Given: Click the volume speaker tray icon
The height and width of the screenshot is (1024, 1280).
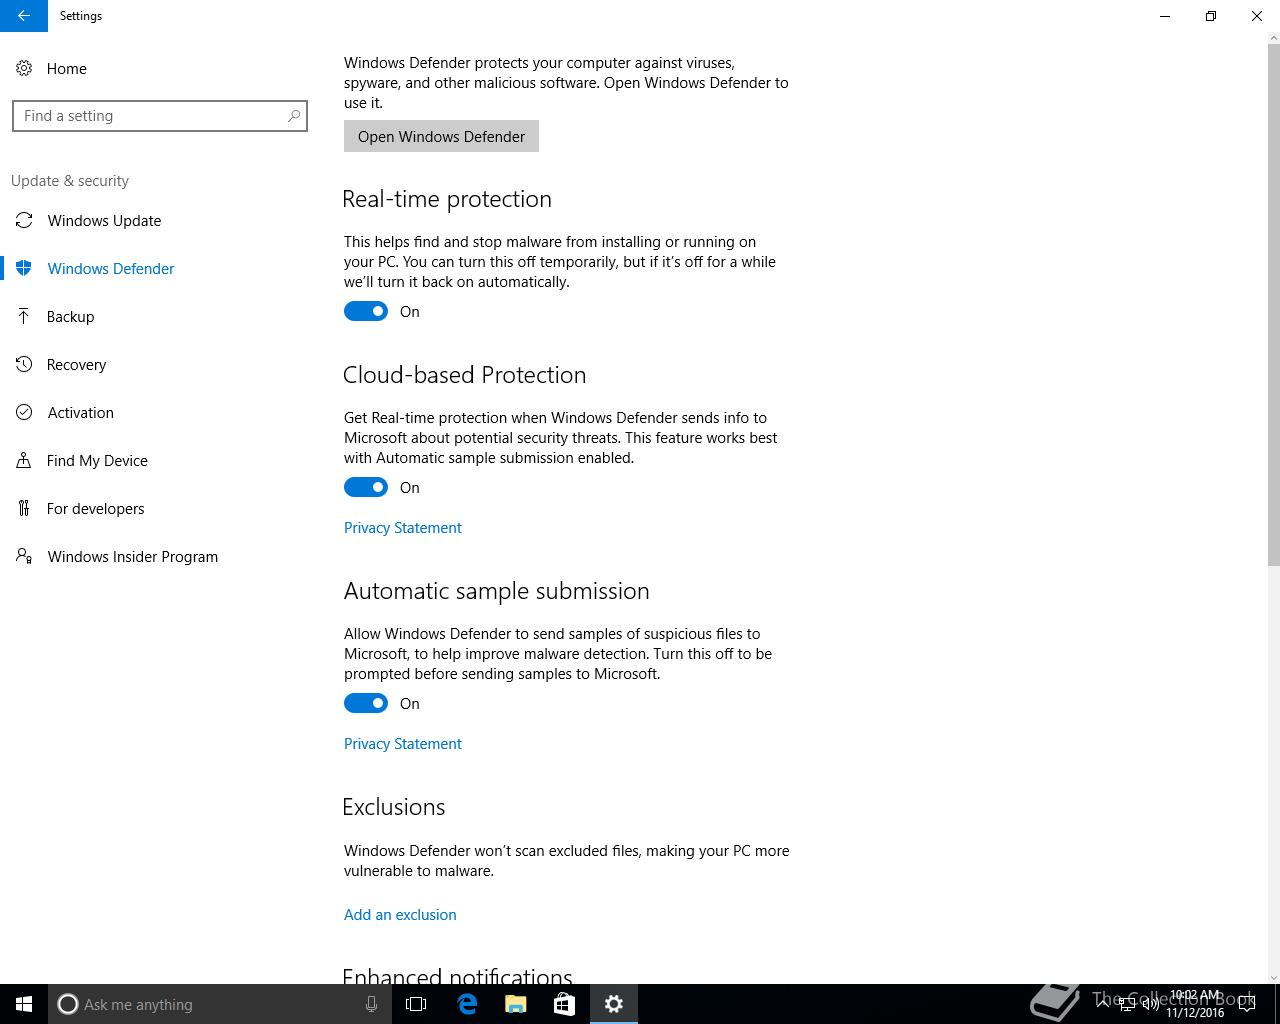Looking at the screenshot, I should pos(1150,1004).
